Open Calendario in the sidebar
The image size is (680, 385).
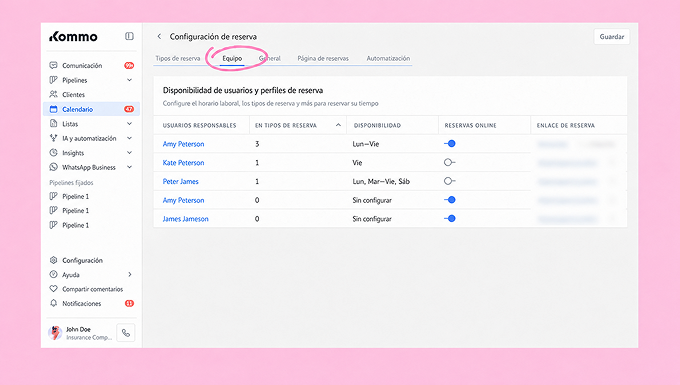92,109
